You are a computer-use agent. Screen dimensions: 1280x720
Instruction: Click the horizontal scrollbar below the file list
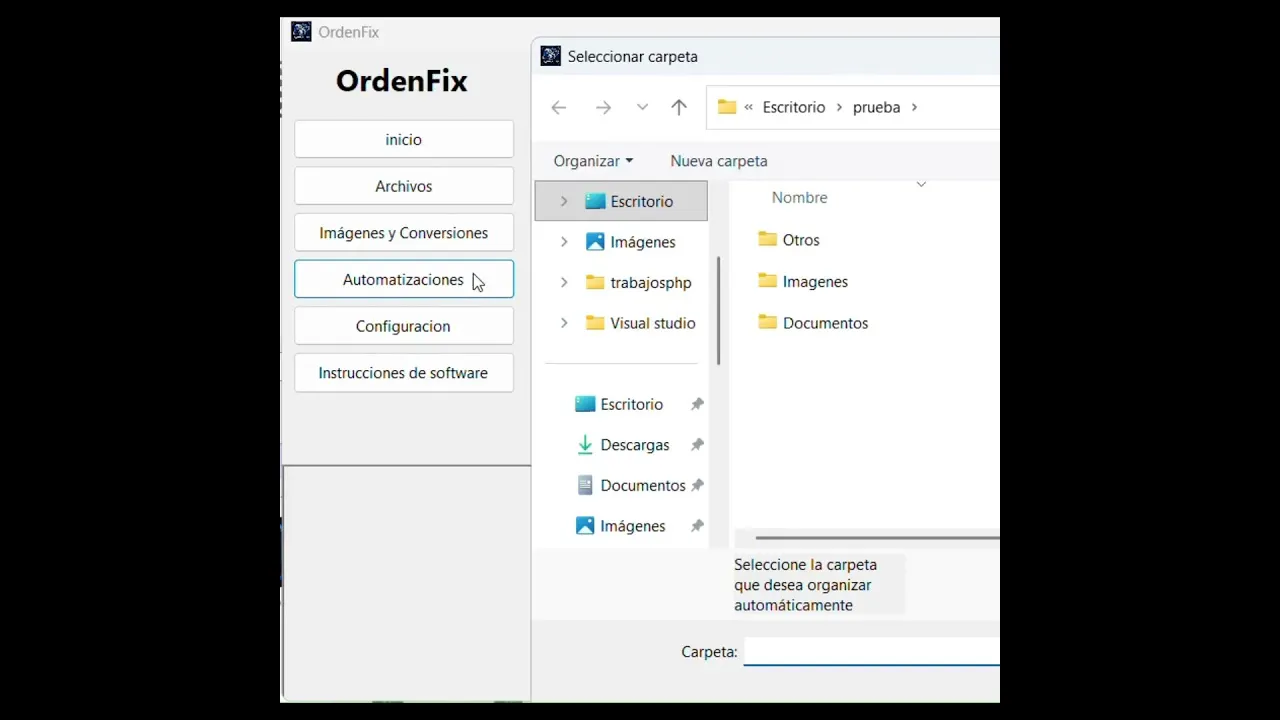877,538
